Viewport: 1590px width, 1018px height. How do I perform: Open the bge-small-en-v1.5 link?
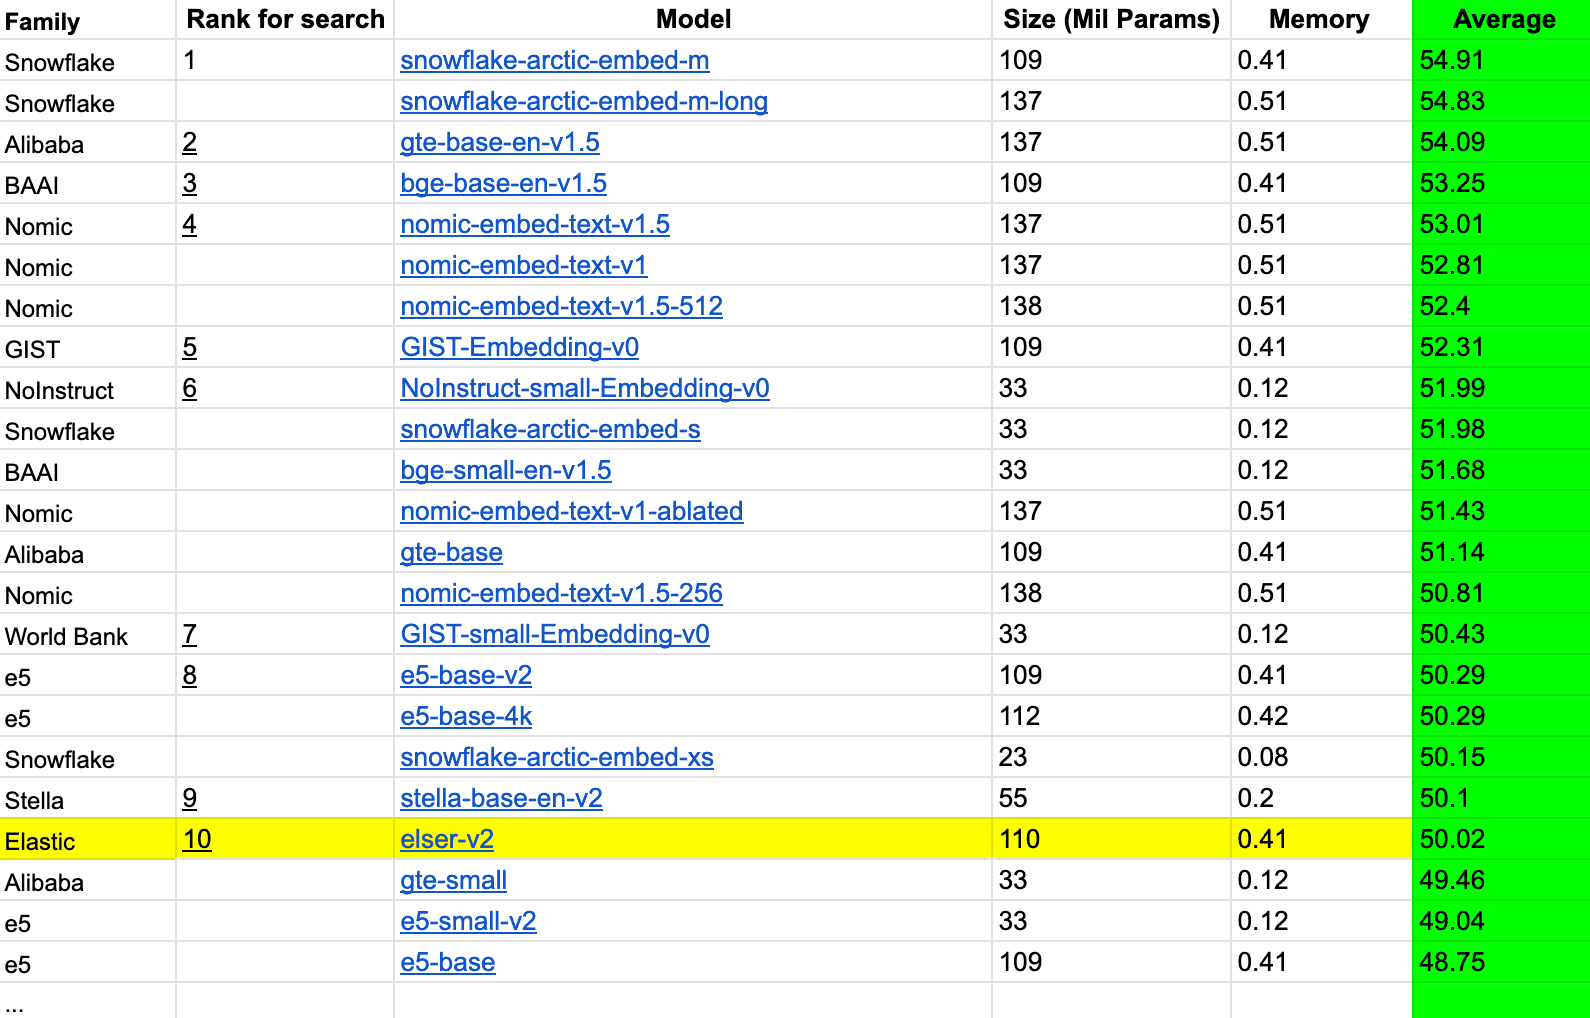click(506, 471)
